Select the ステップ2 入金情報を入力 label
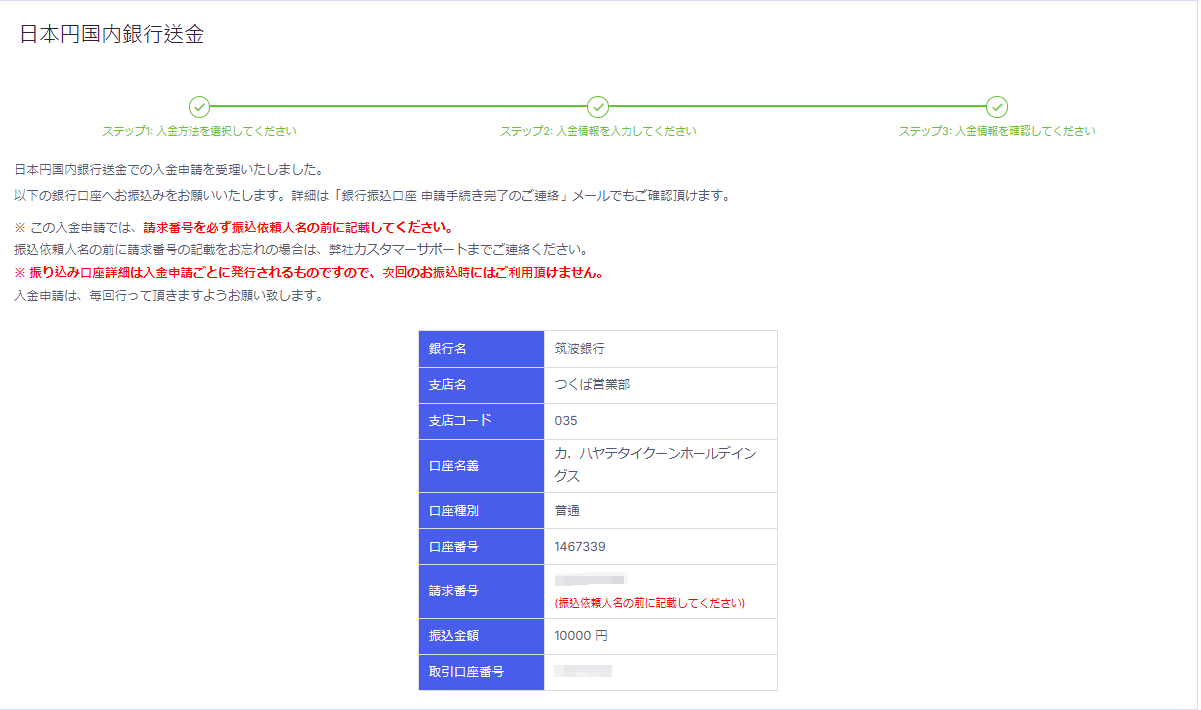The width and height of the screenshot is (1201, 710). (x=598, y=131)
